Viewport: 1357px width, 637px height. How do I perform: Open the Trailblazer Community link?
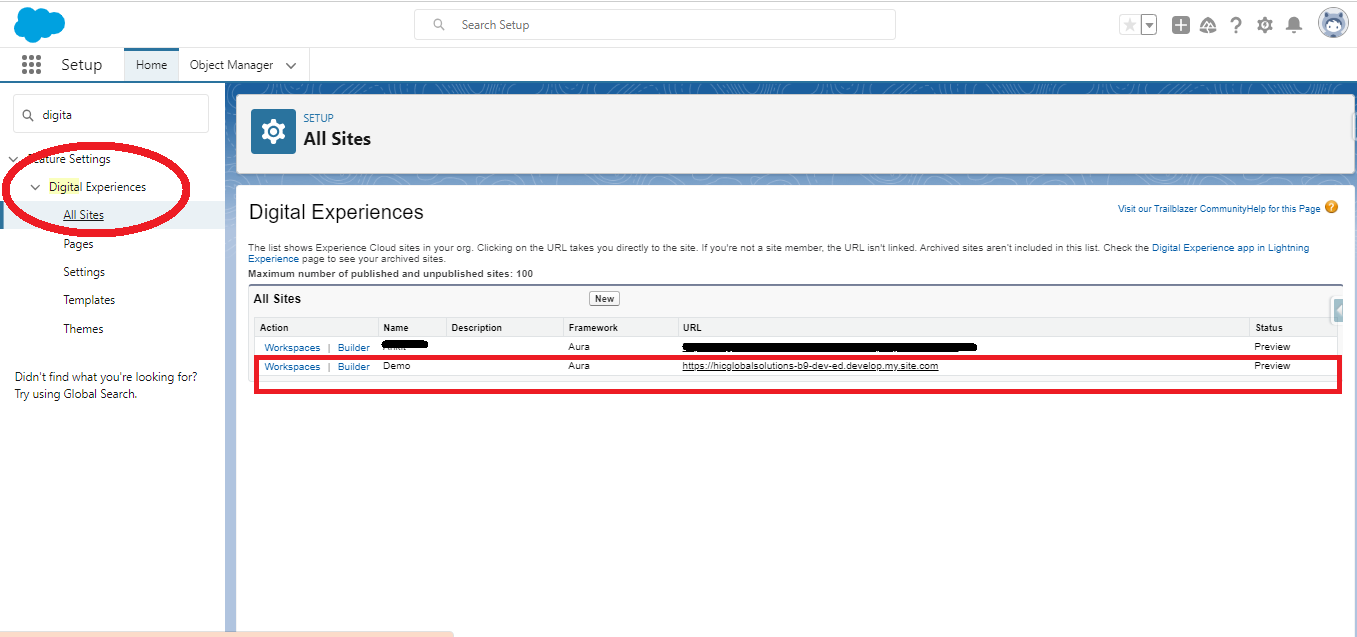pos(1181,209)
